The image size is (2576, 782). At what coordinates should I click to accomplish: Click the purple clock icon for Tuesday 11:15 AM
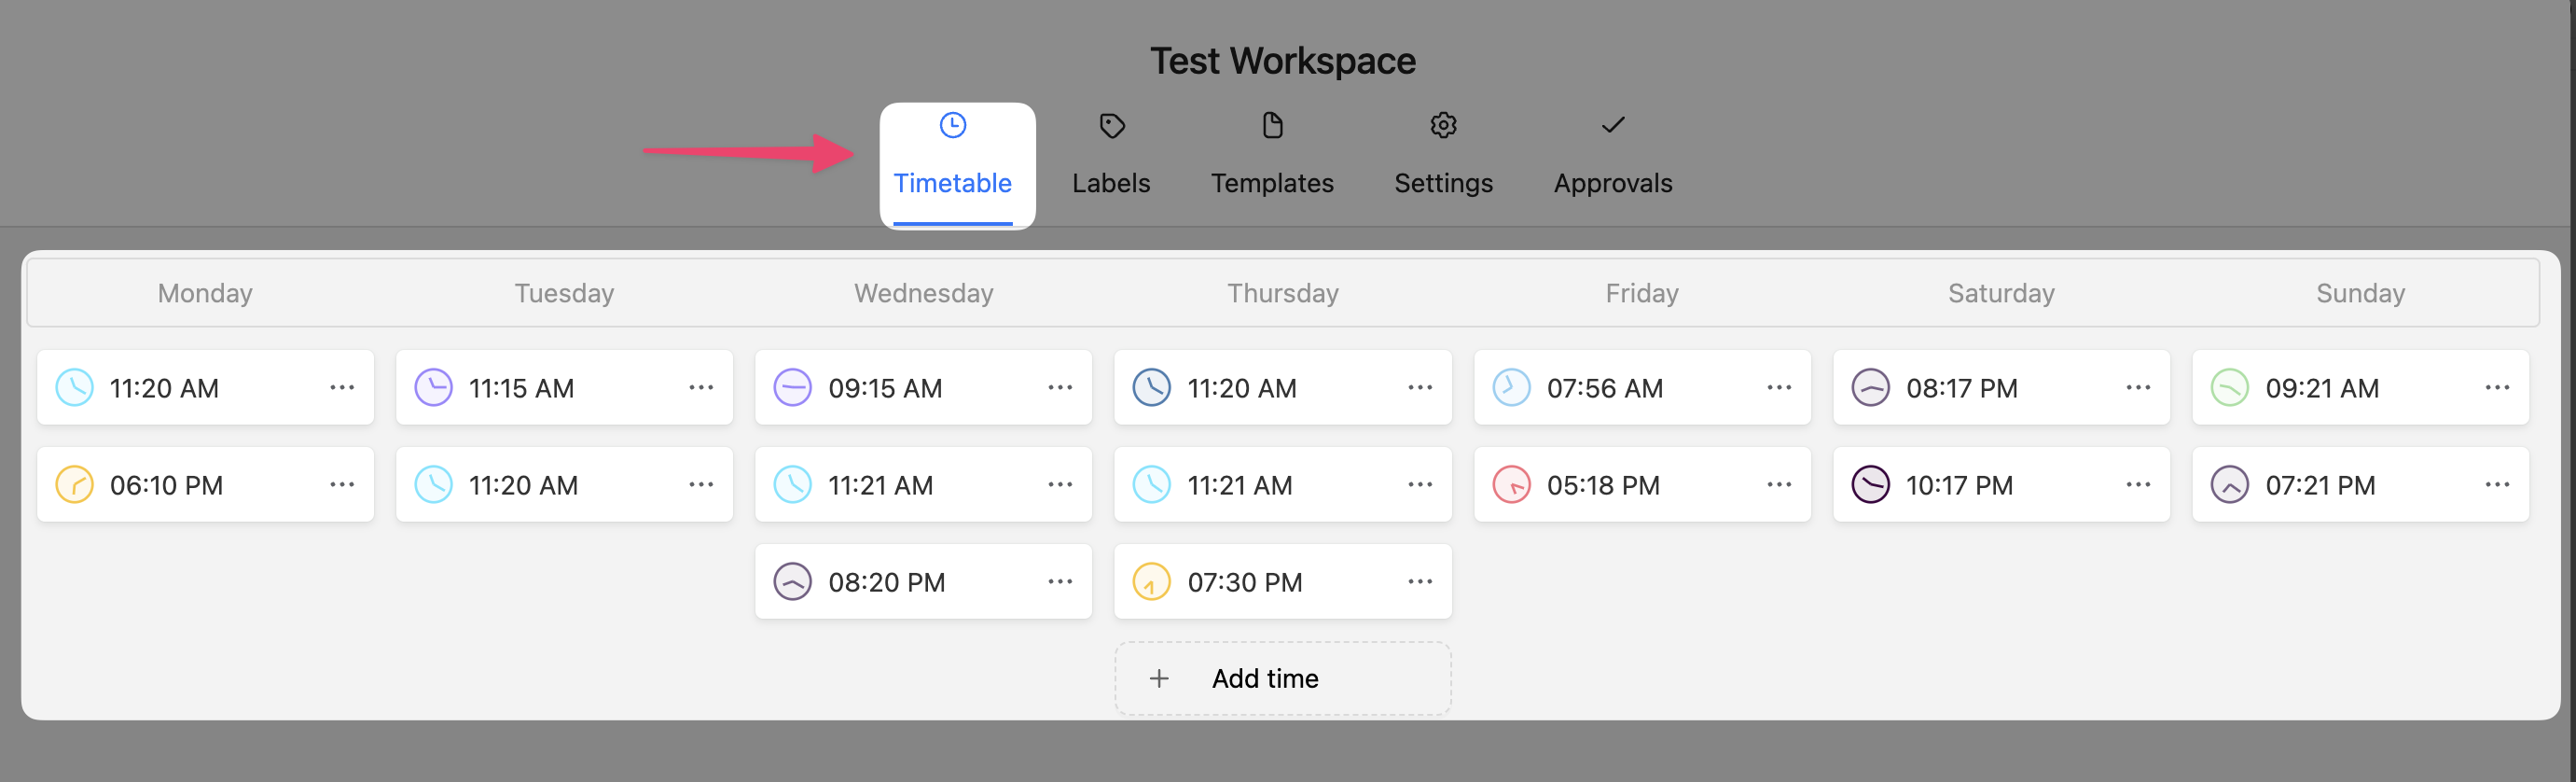[433, 388]
